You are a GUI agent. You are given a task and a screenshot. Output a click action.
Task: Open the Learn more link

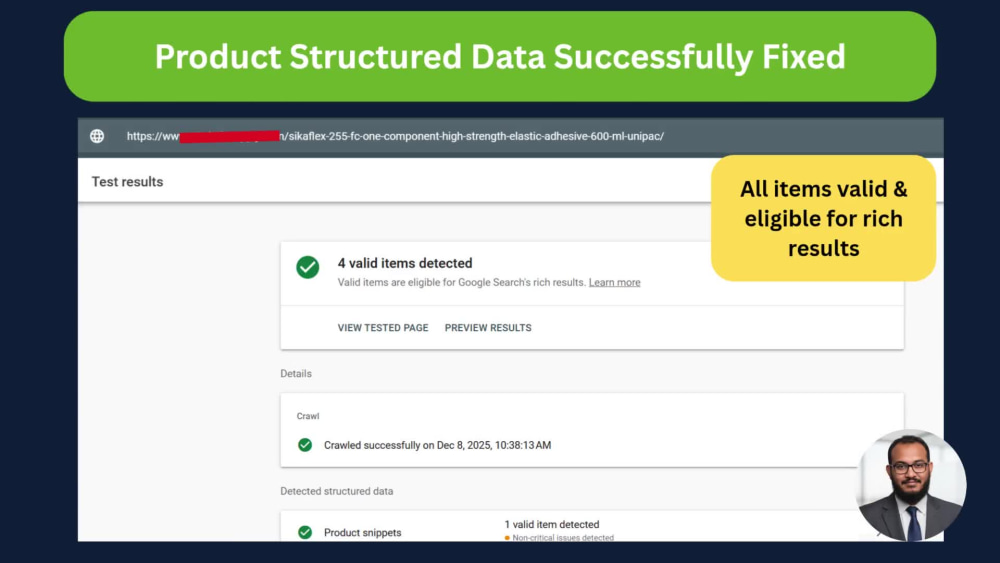click(614, 282)
